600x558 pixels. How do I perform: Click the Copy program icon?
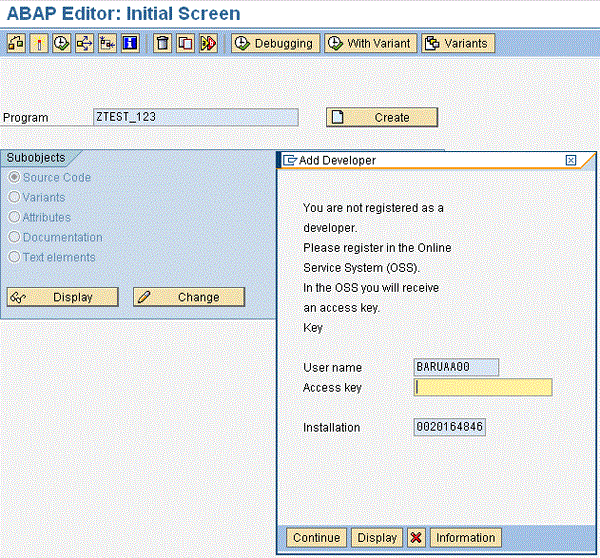pyautogui.click(x=185, y=43)
